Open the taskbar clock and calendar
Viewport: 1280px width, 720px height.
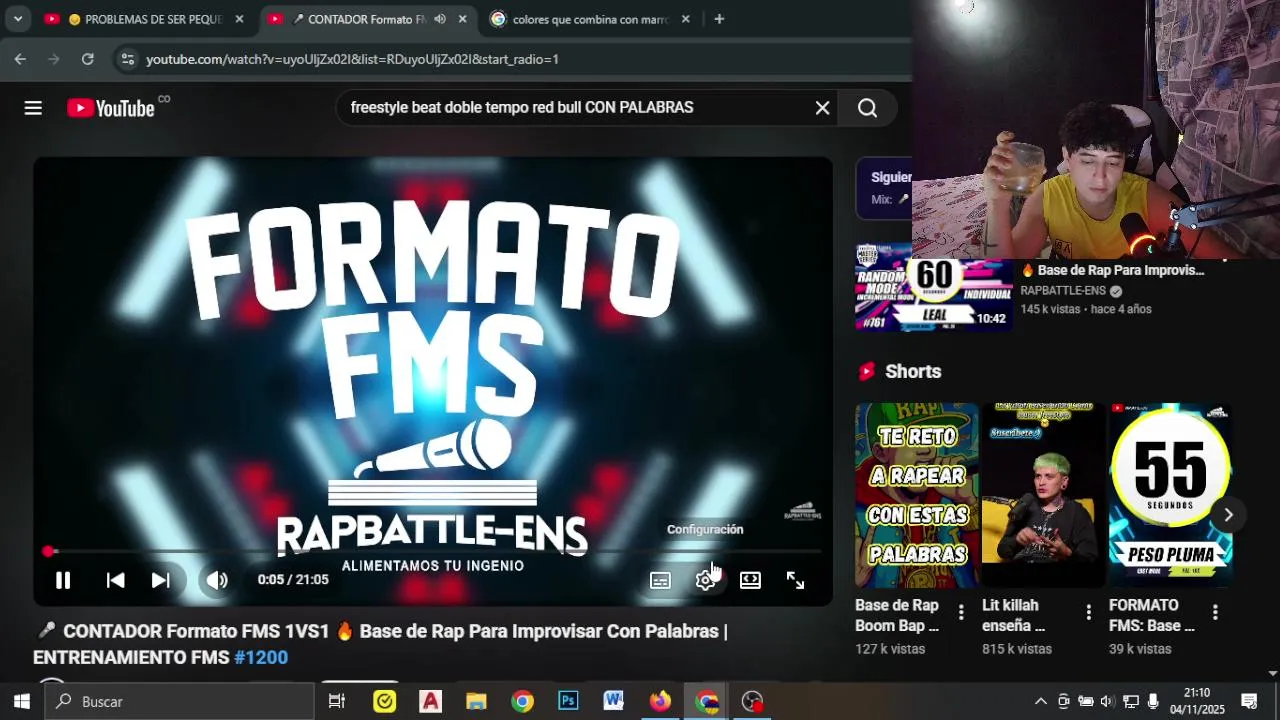pyautogui.click(x=1197, y=701)
